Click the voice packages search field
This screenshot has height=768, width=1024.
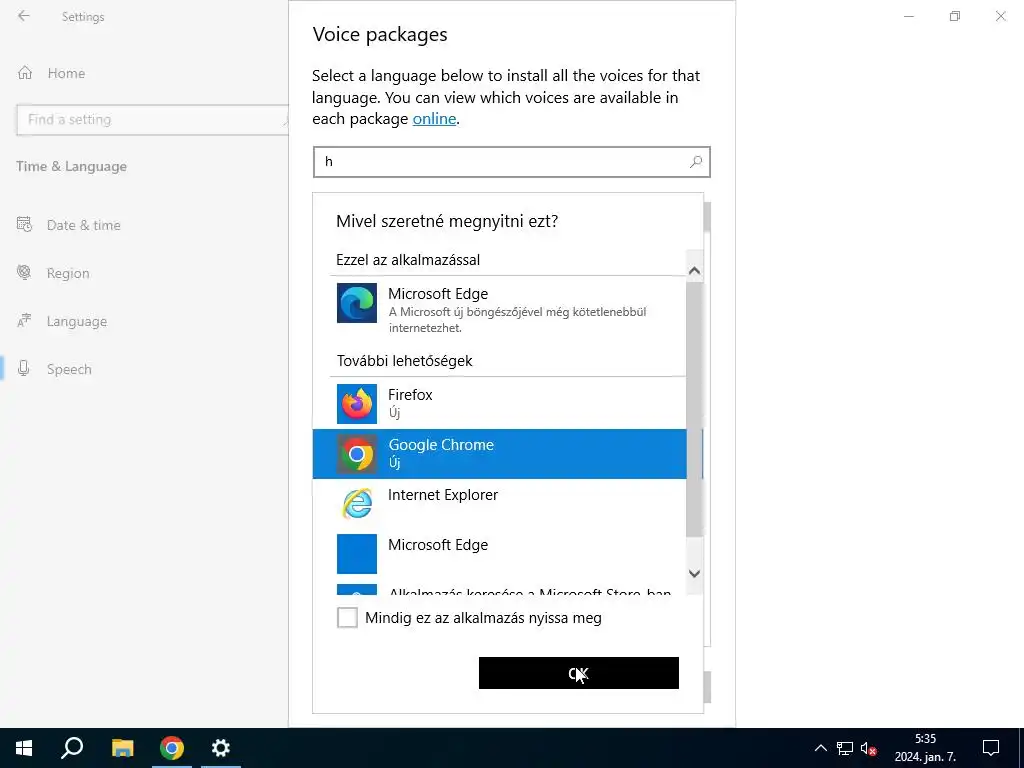511,162
